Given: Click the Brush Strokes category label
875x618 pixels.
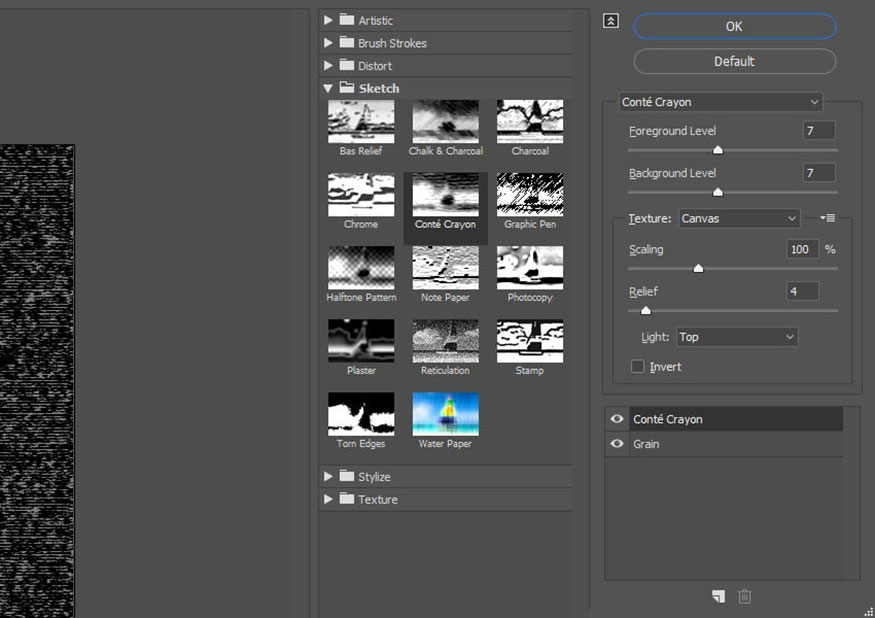Looking at the screenshot, I should (392, 43).
